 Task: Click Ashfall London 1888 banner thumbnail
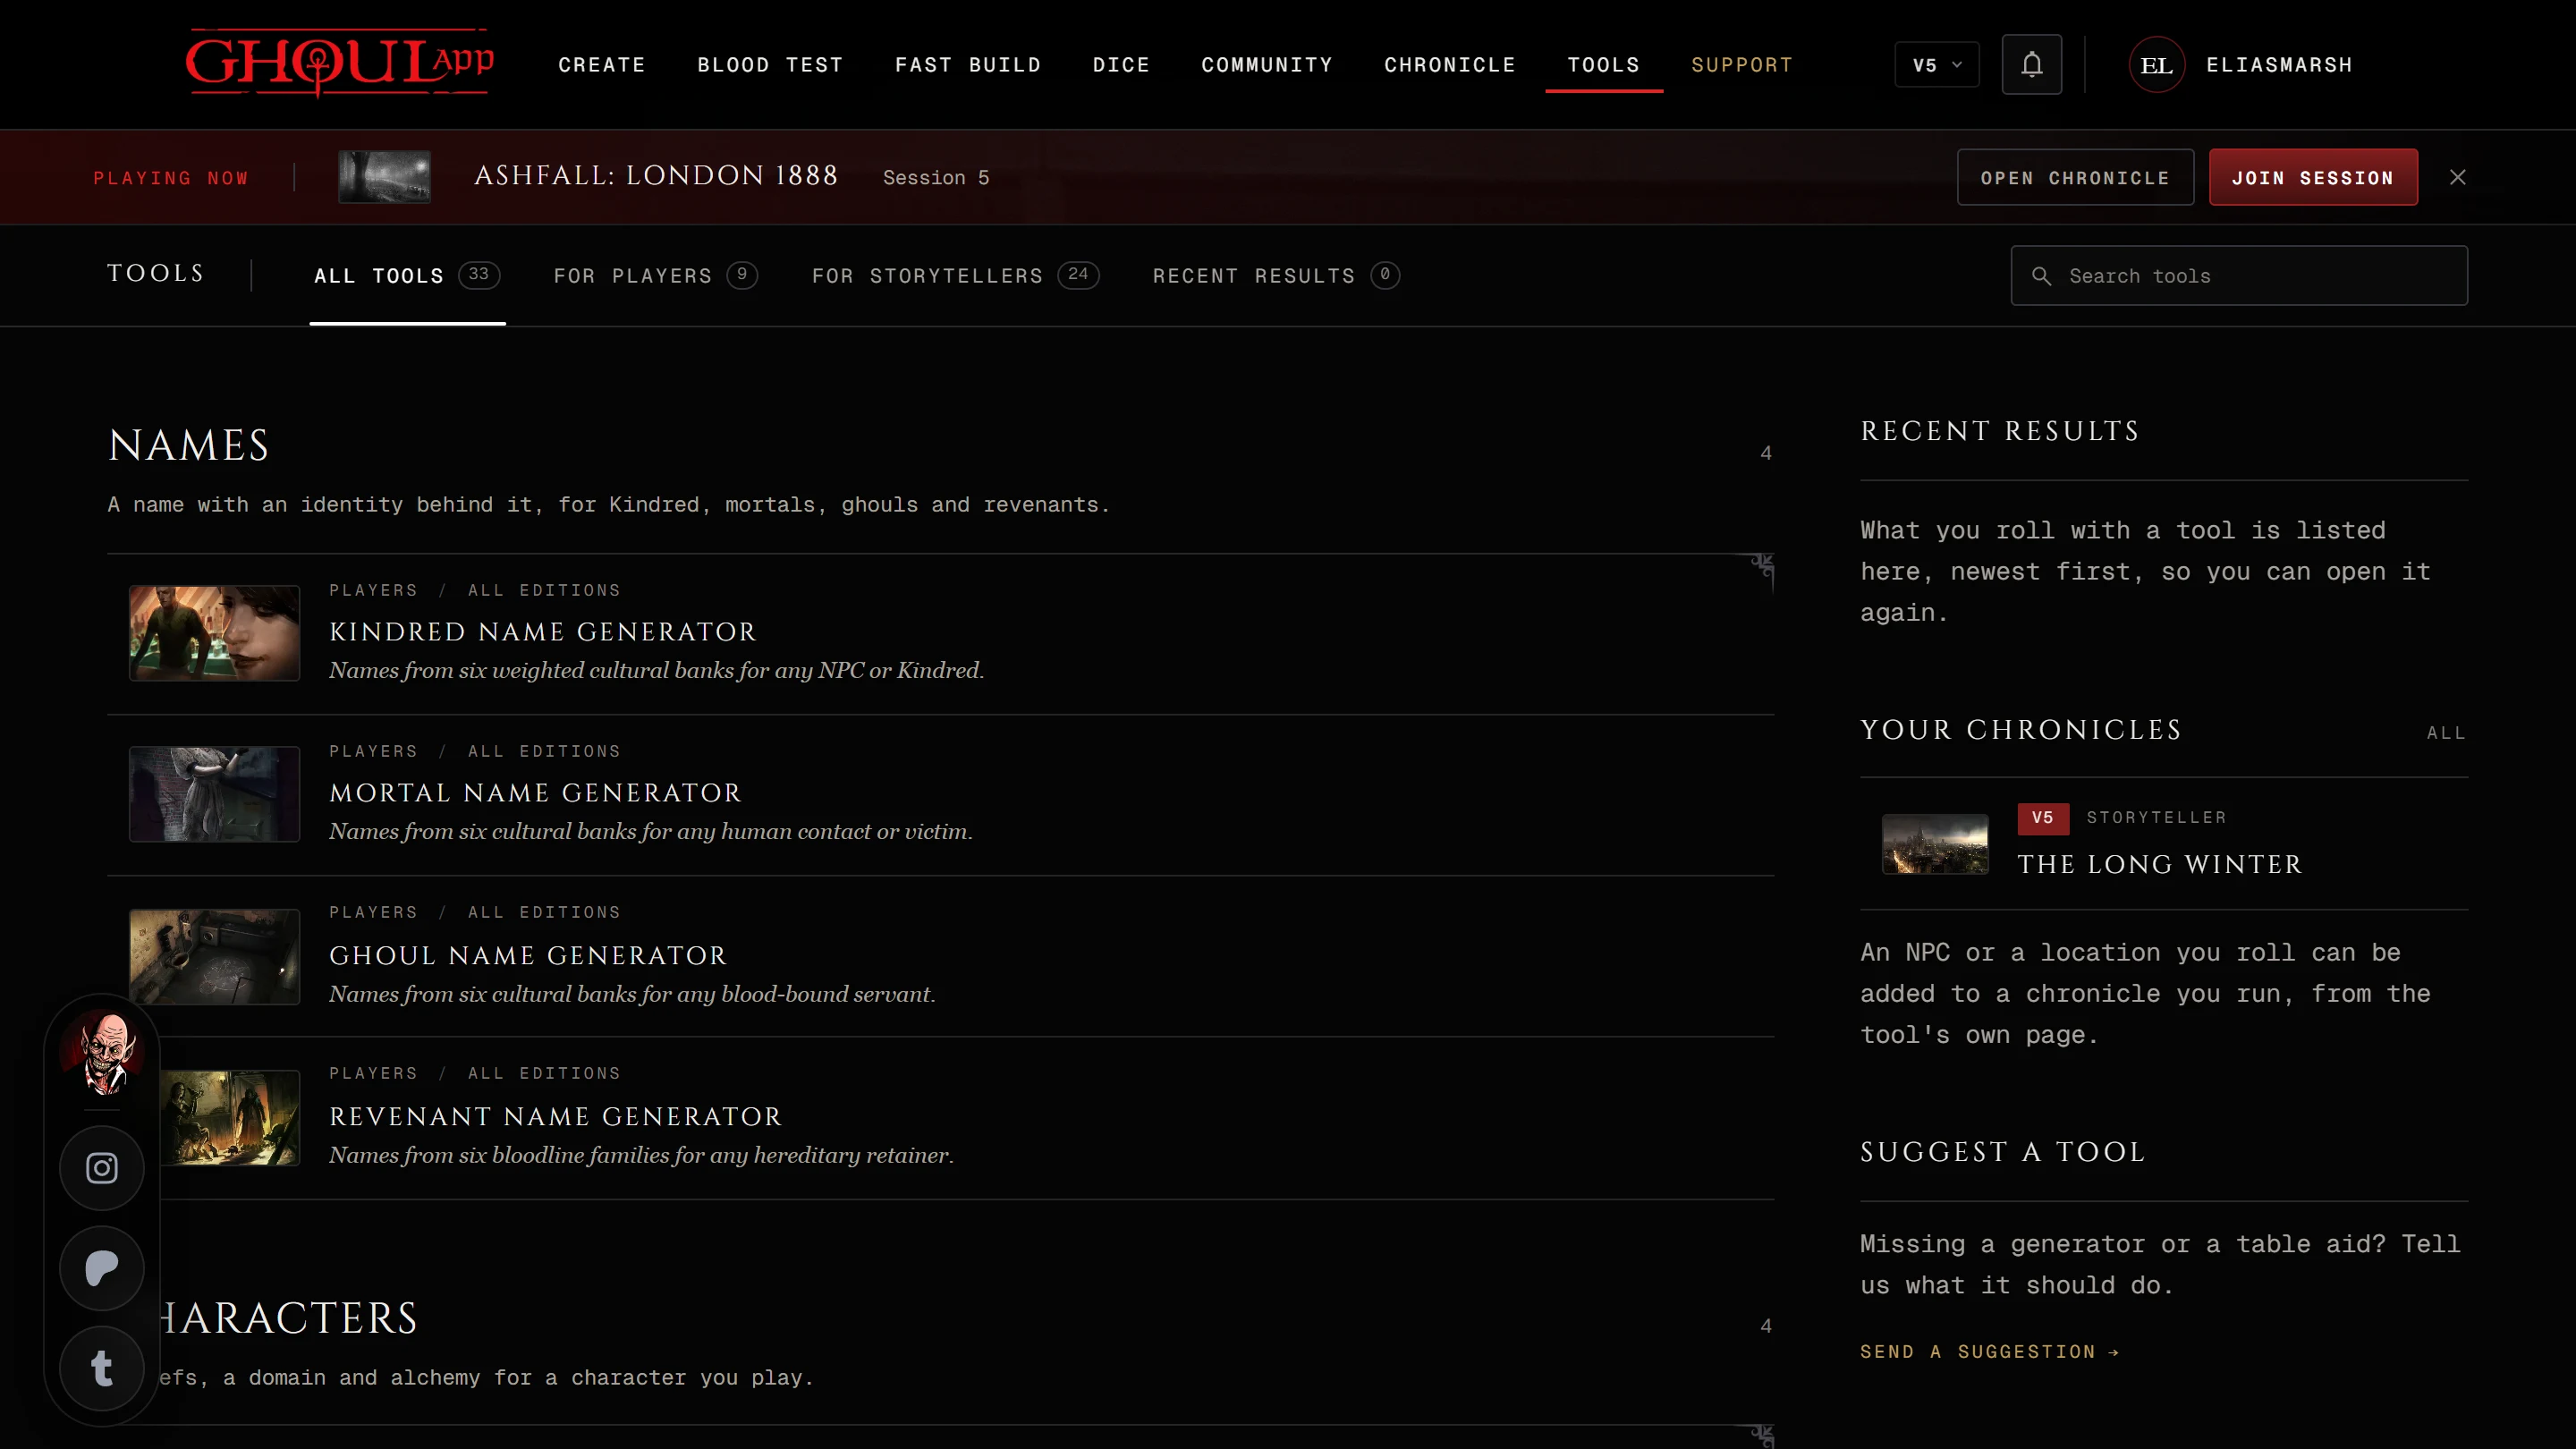tap(385, 177)
